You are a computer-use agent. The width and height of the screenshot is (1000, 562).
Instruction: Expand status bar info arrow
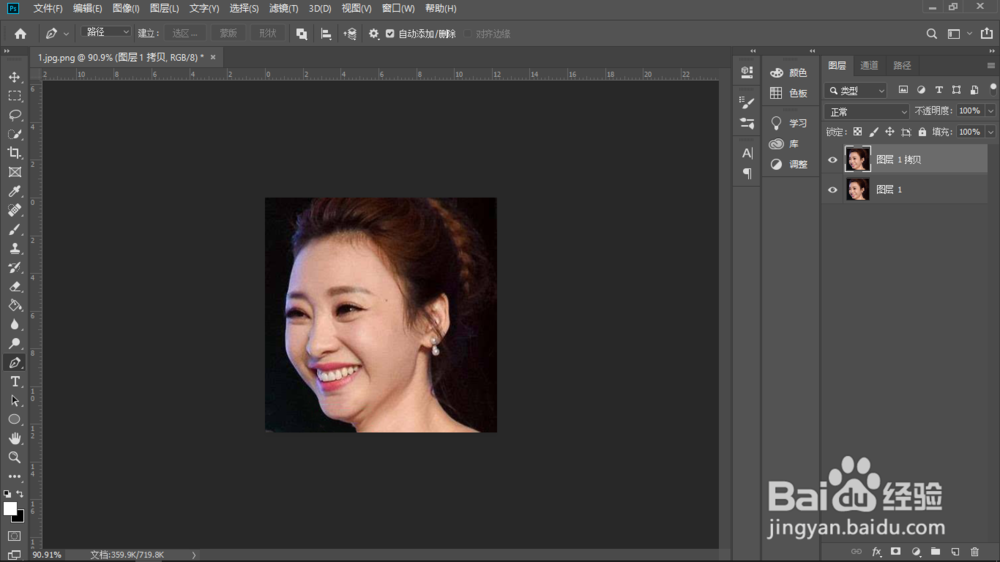click(x=194, y=555)
